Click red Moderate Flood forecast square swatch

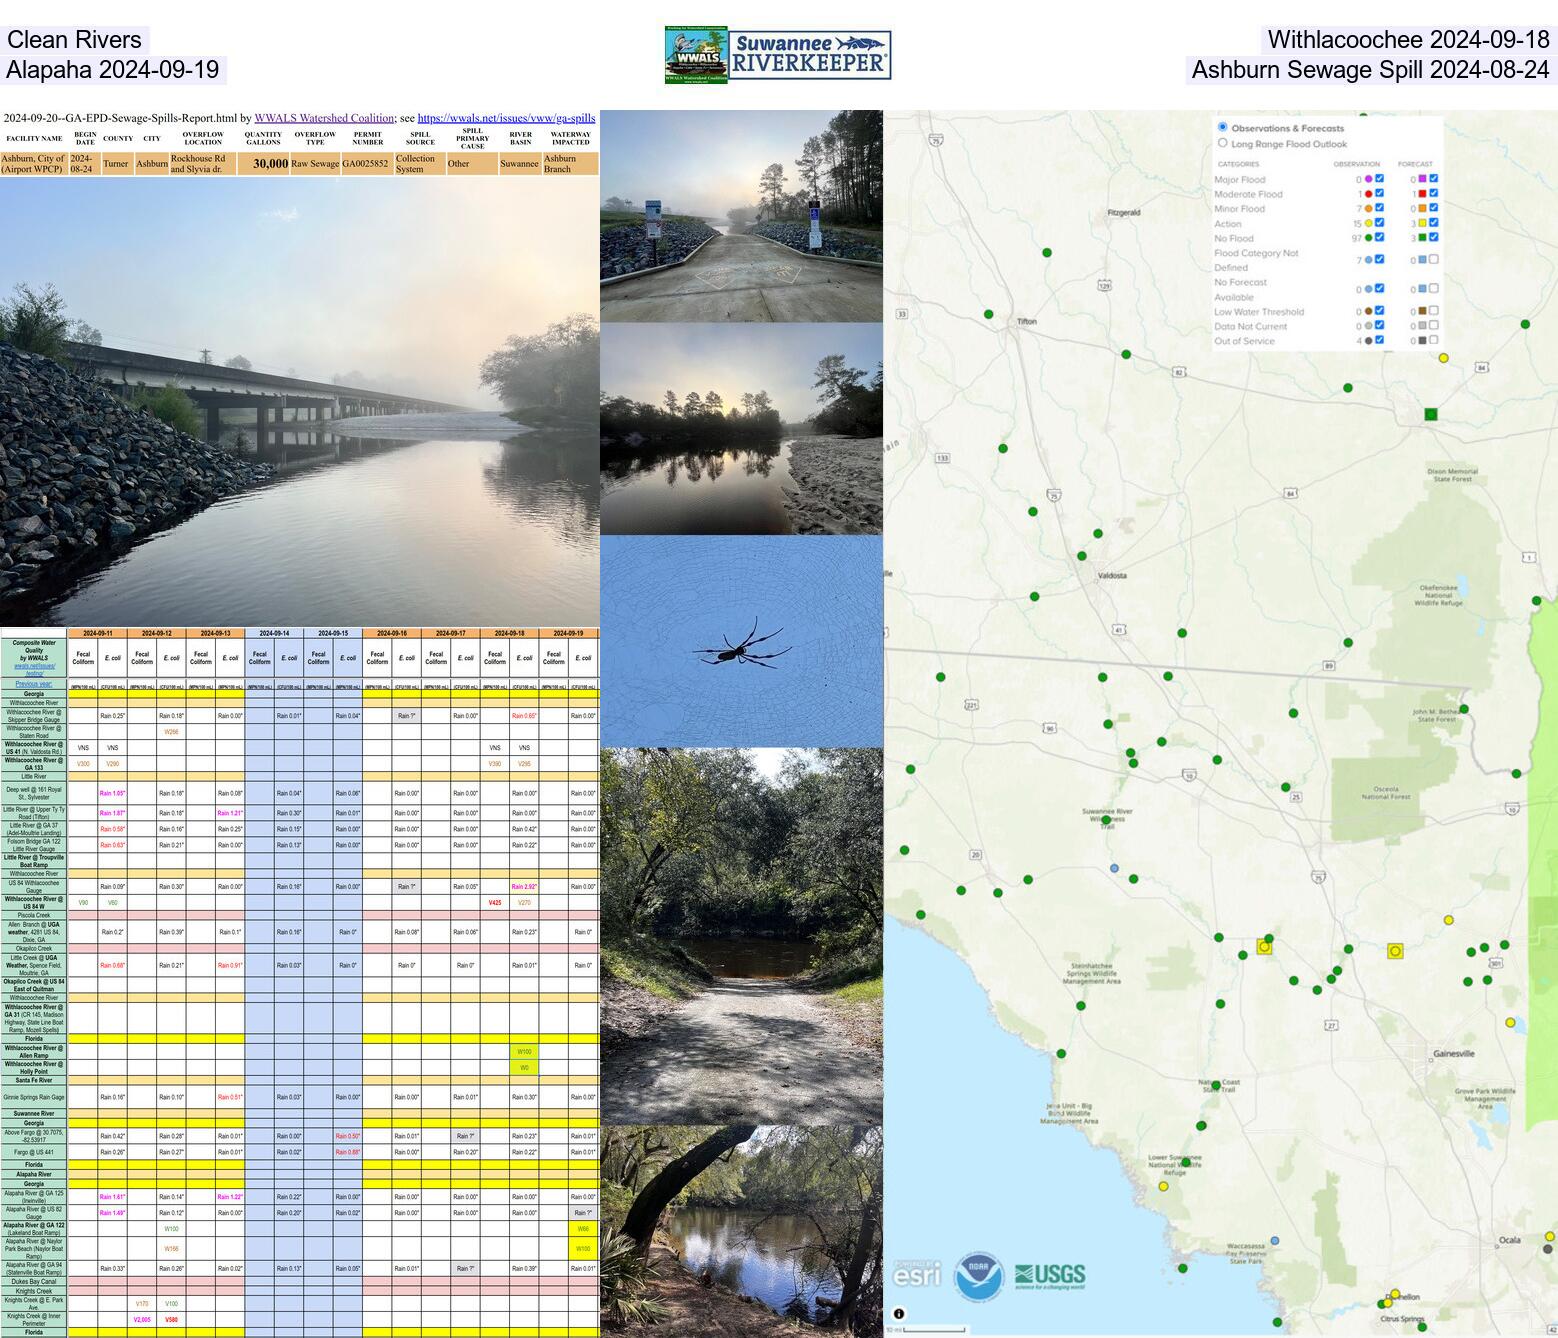coord(1422,194)
